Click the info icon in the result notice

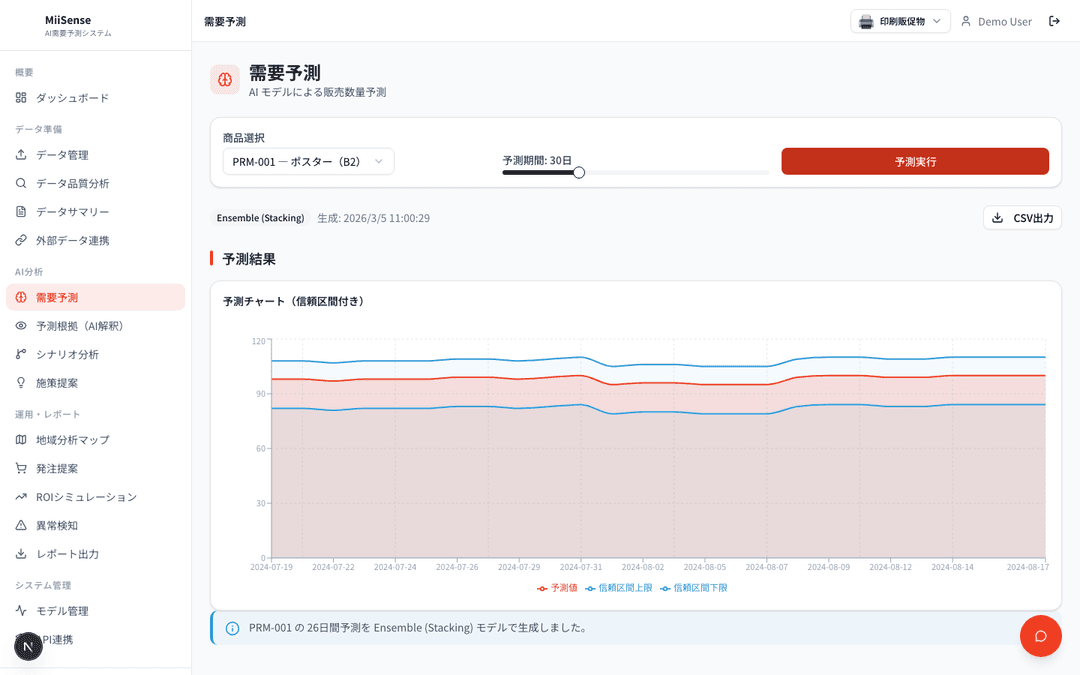pos(233,628)
